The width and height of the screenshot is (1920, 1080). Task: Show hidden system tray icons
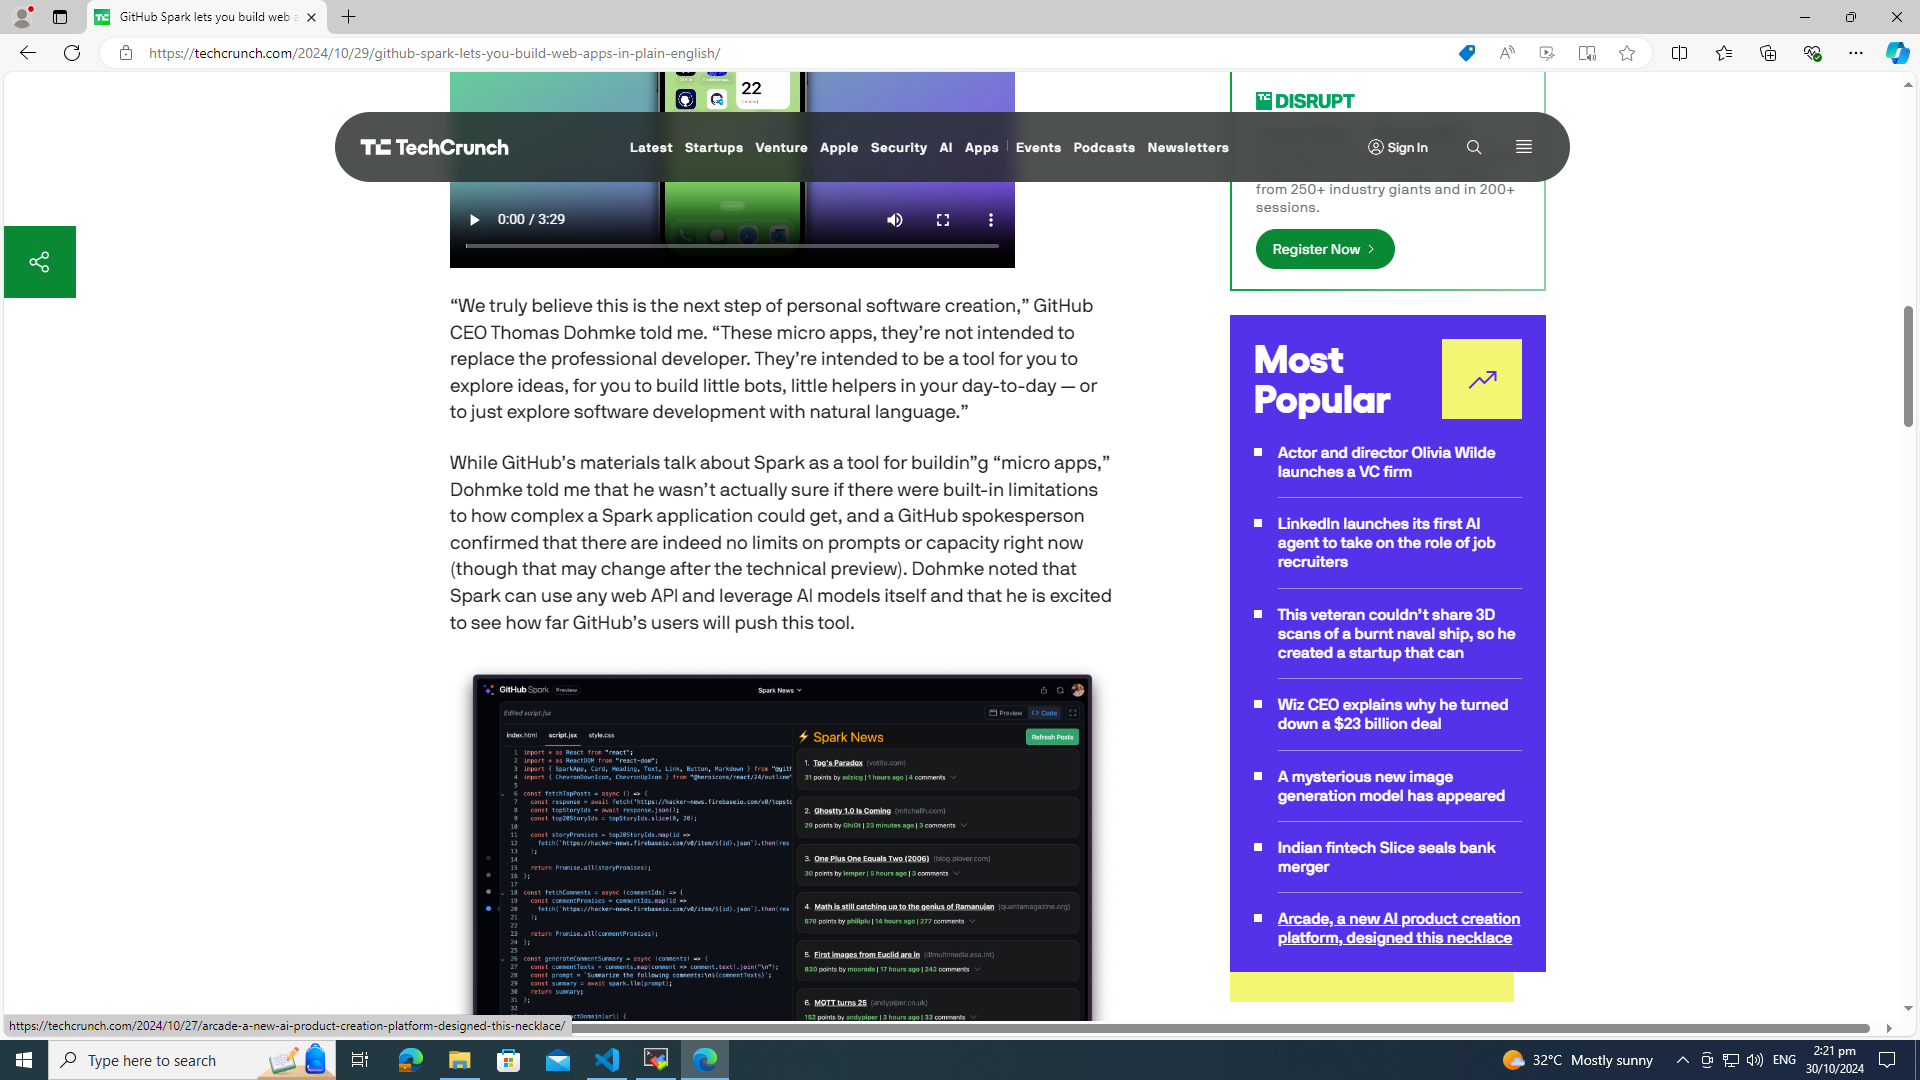pyautogui.click(x=1682, y=1060)
